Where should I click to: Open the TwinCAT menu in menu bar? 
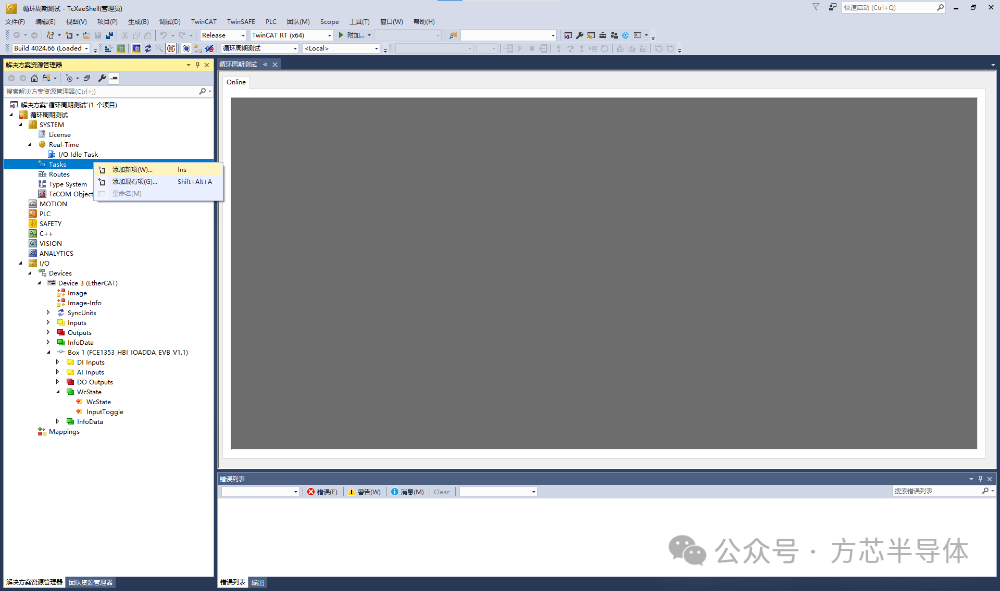pyautogui.click(x=203, y=22)
